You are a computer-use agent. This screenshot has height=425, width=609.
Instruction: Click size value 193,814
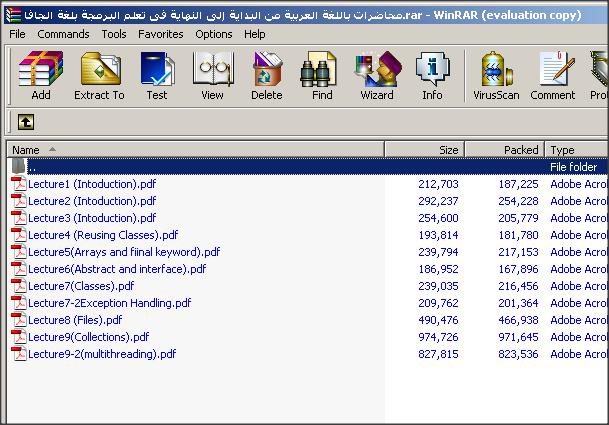click(x=438, y=235)
